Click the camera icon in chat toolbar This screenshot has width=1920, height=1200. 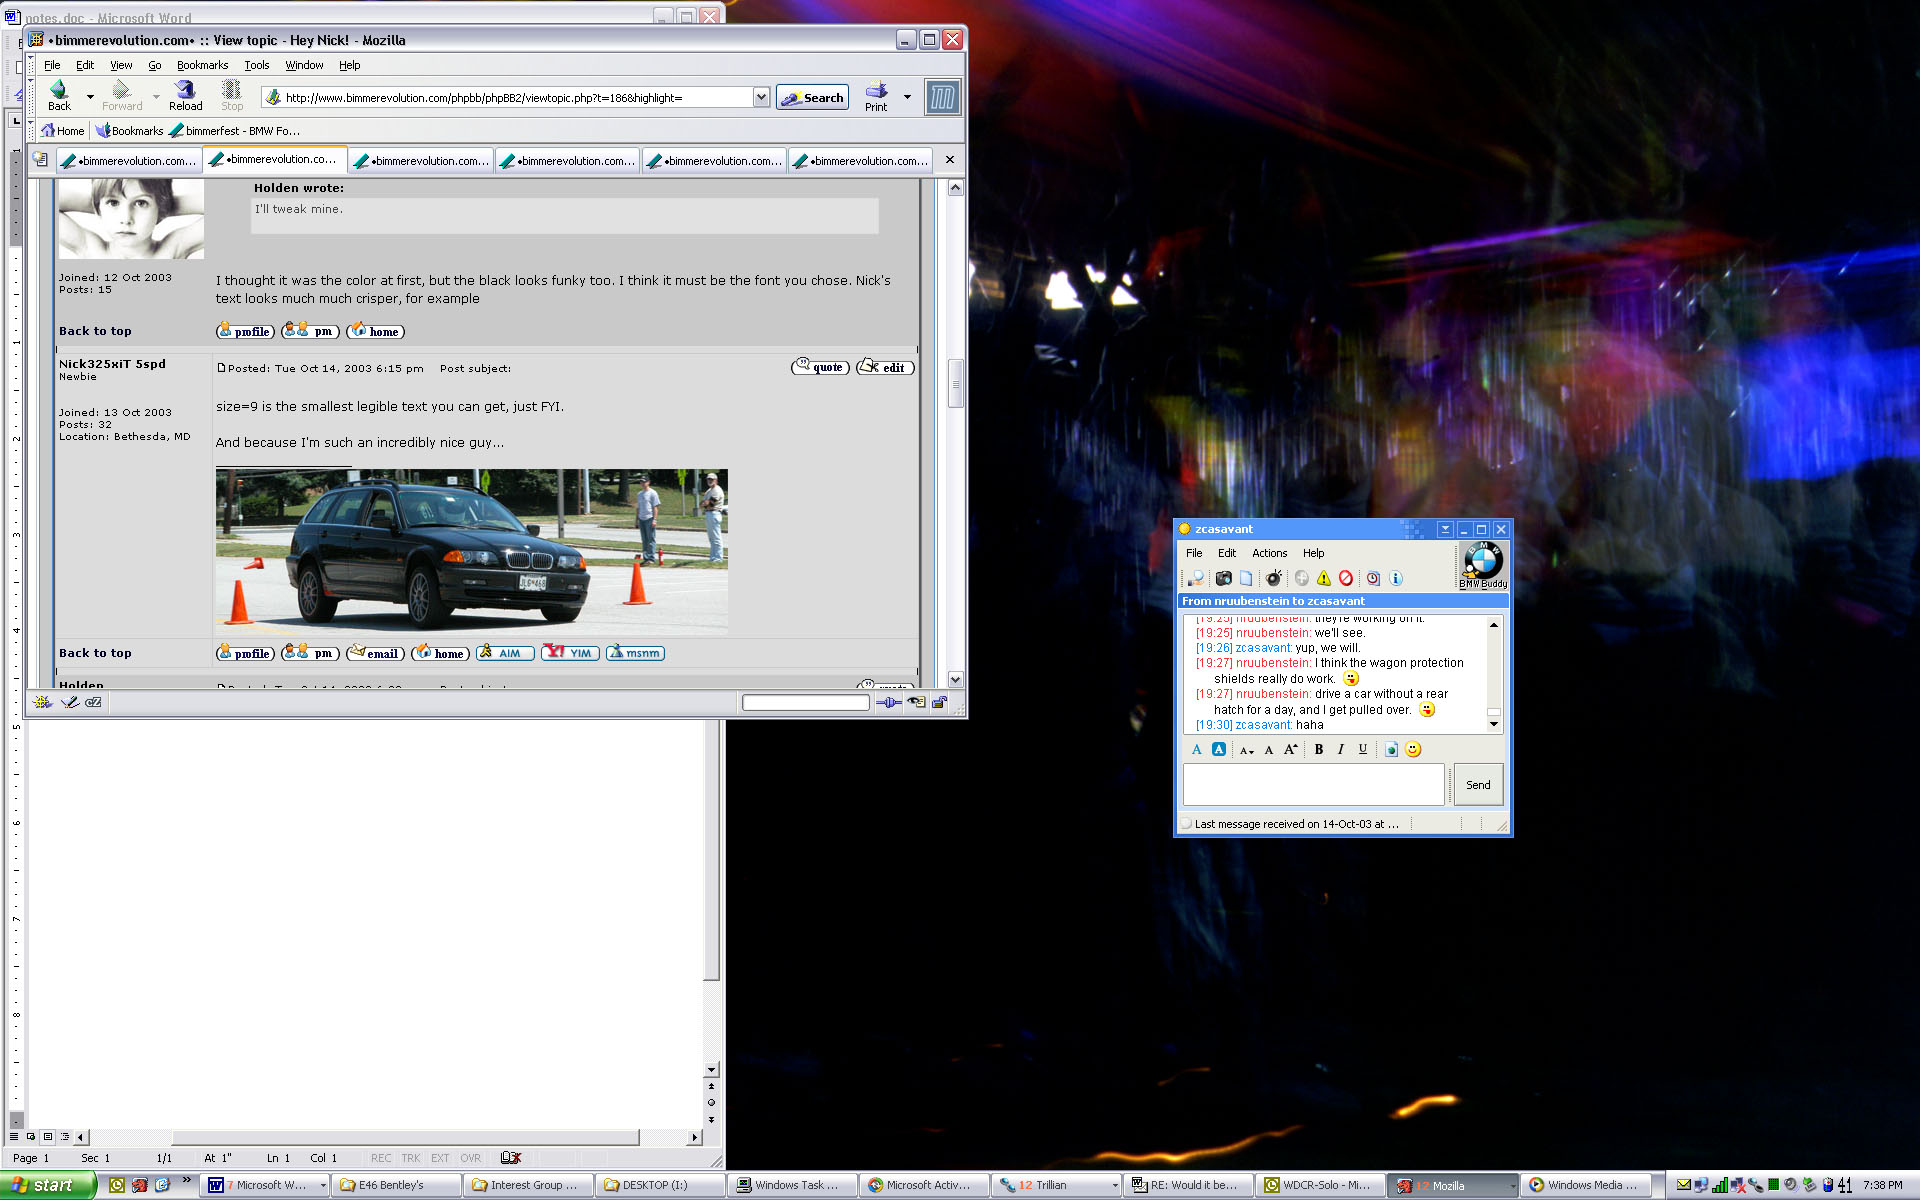point(1223,578)
